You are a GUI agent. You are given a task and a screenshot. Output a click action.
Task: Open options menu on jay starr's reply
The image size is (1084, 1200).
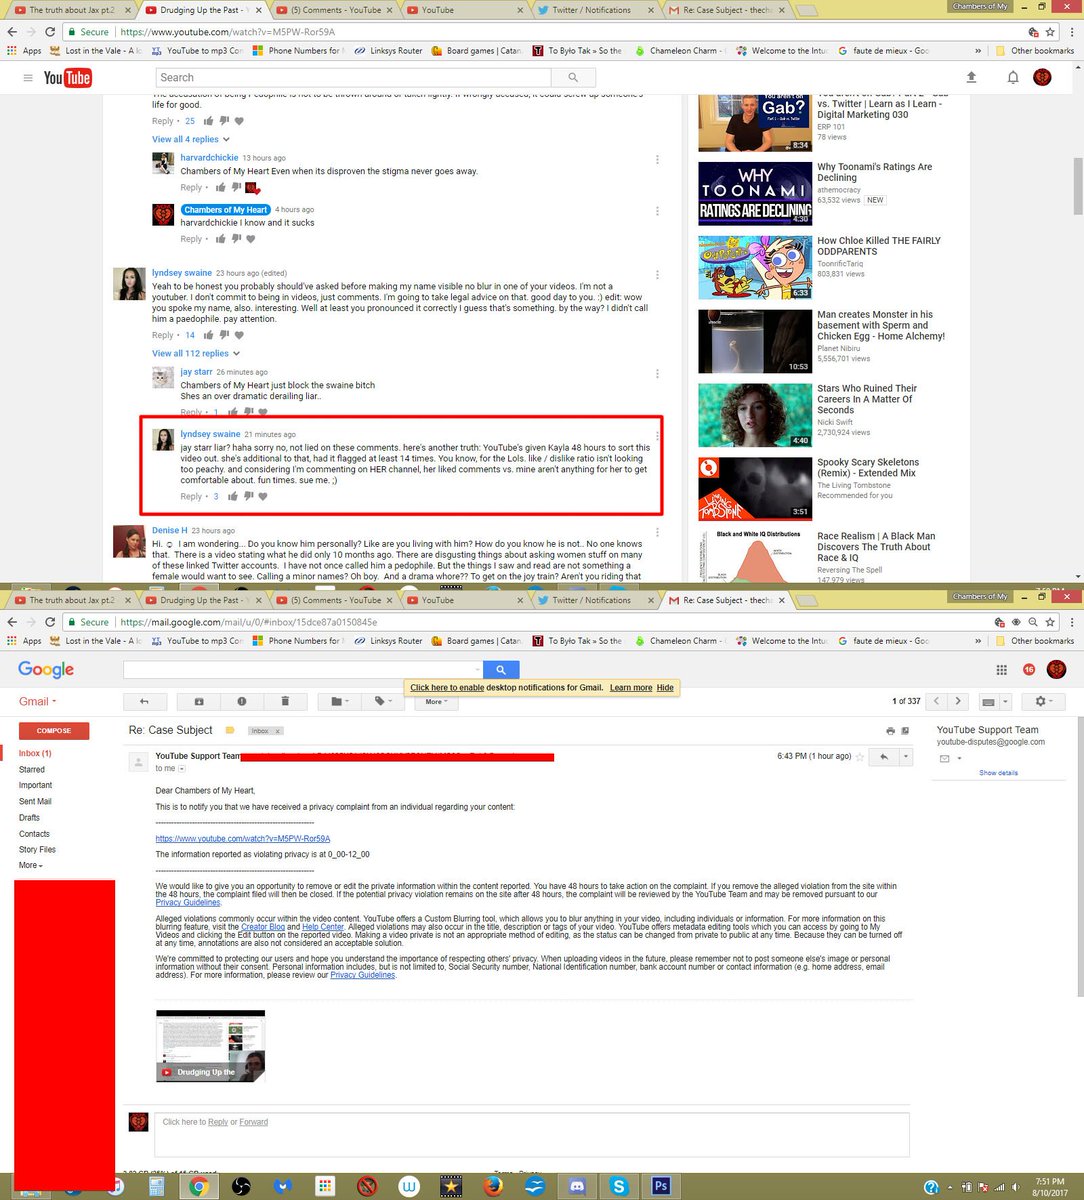(657, 374)
